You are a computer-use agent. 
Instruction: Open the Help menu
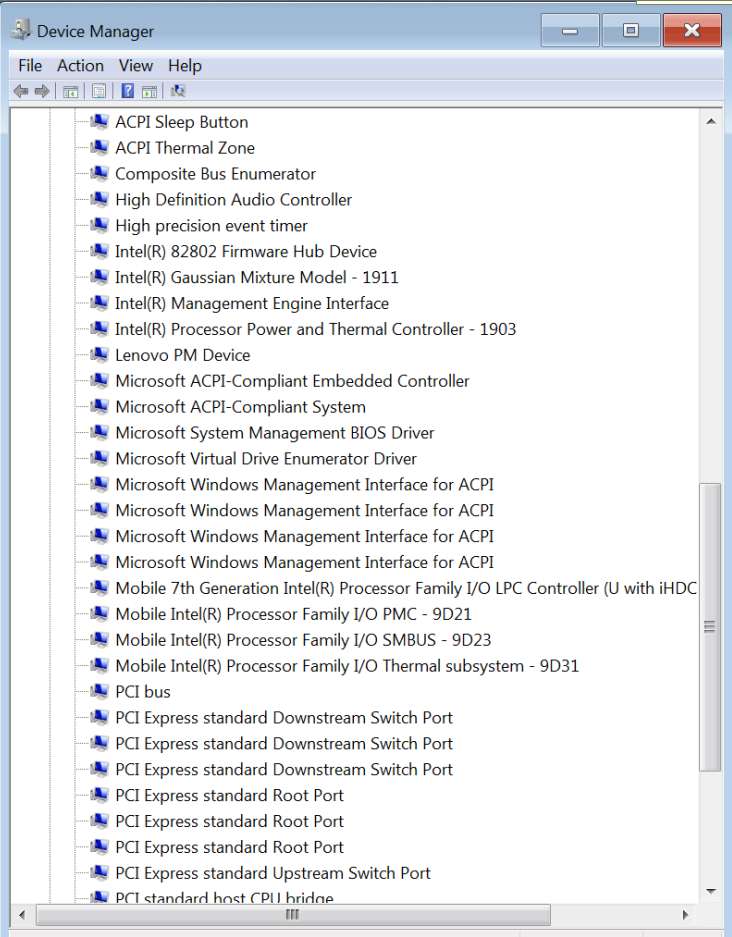(185, 65)
